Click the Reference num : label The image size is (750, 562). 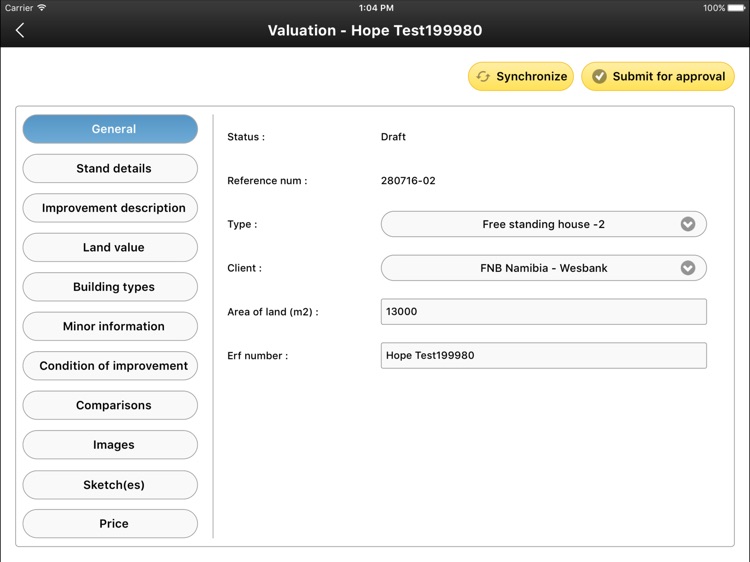click(267, 181)
